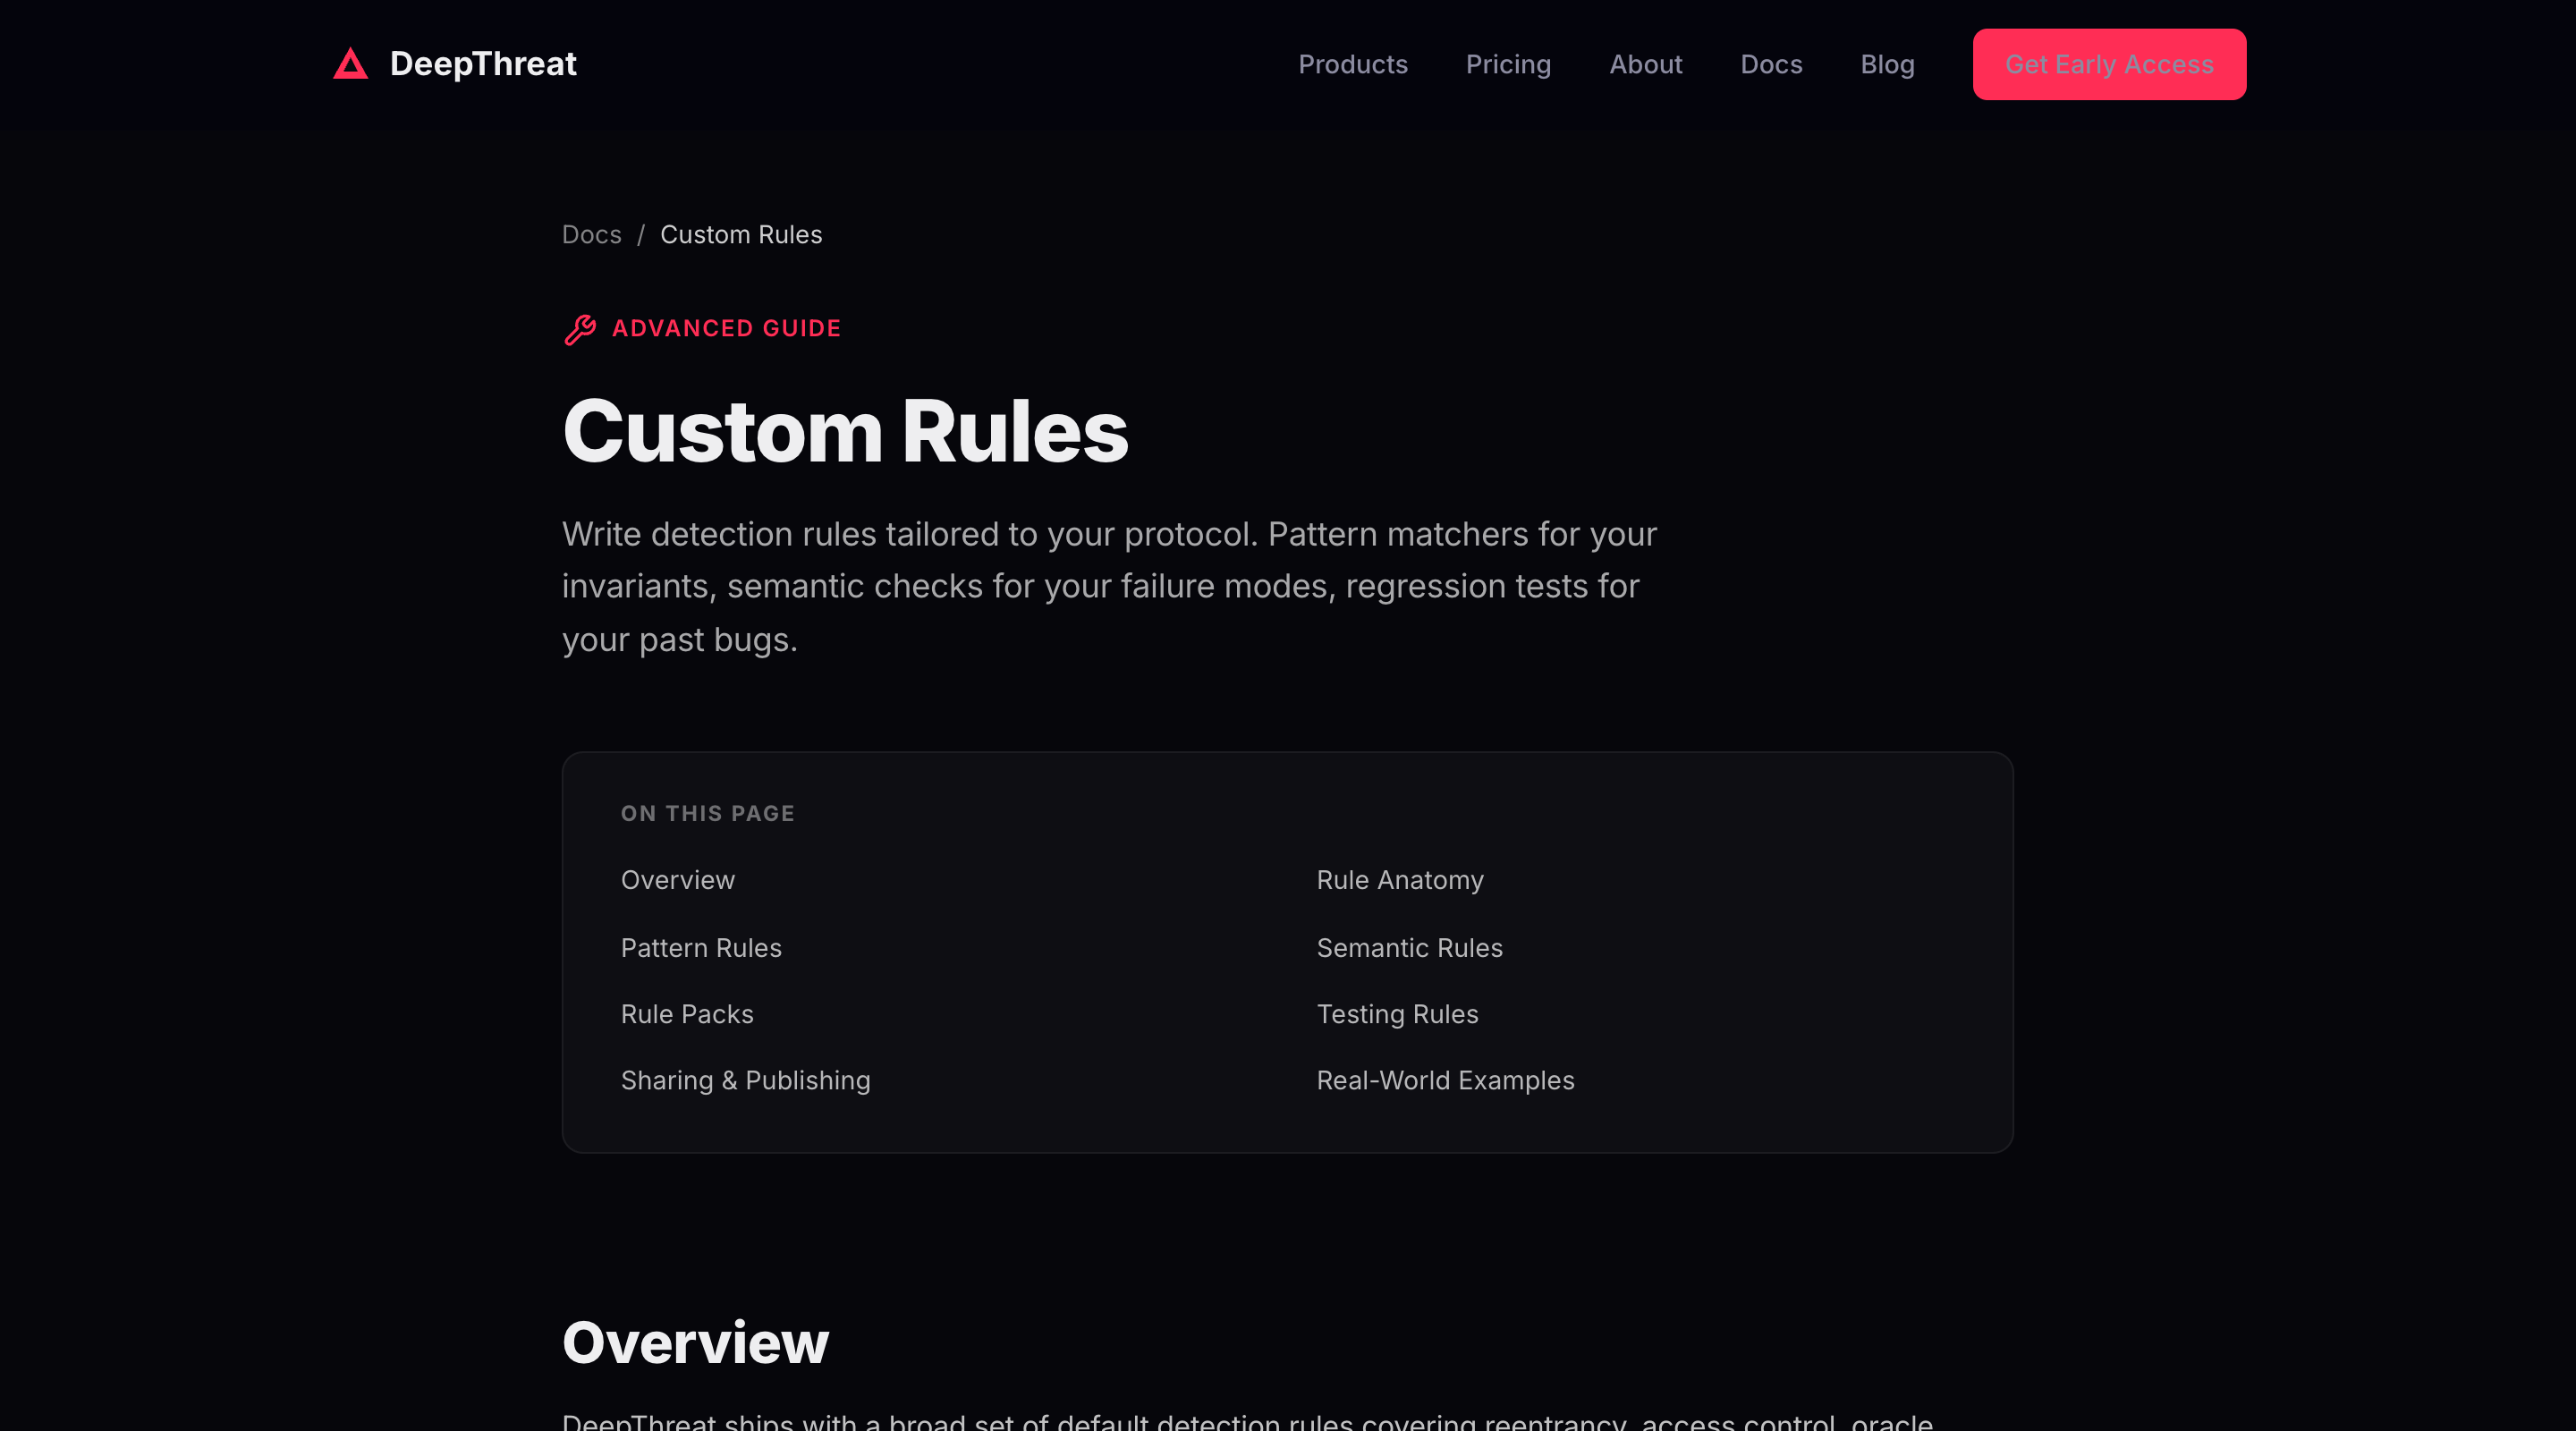Go to the Pricing page
Viewport: 2576px width, 1431px height.
(1507, 64)
